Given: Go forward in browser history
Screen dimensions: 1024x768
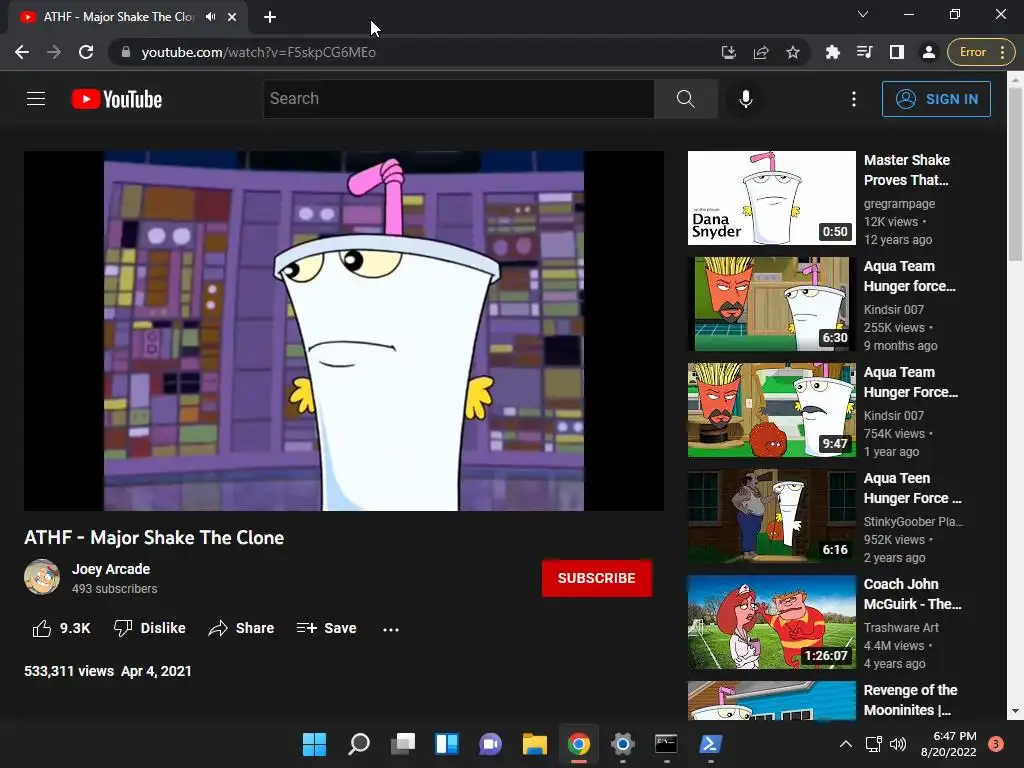Looking at the screenshot, I should tap(54, 52).
